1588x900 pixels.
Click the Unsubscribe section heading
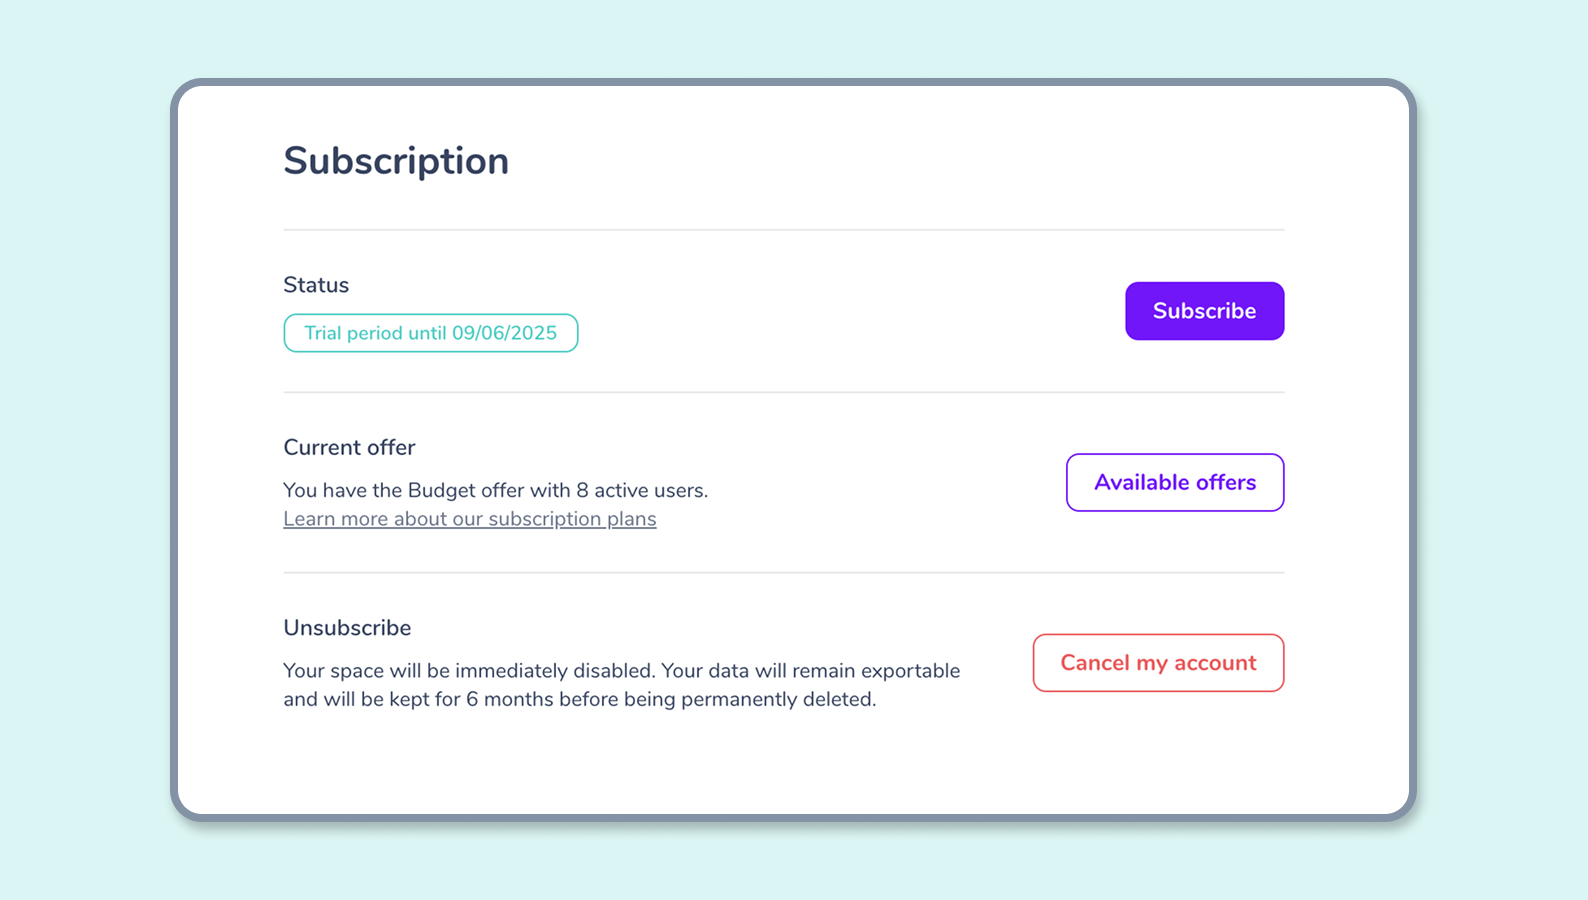pyautogui.click(x=347, y=628)
